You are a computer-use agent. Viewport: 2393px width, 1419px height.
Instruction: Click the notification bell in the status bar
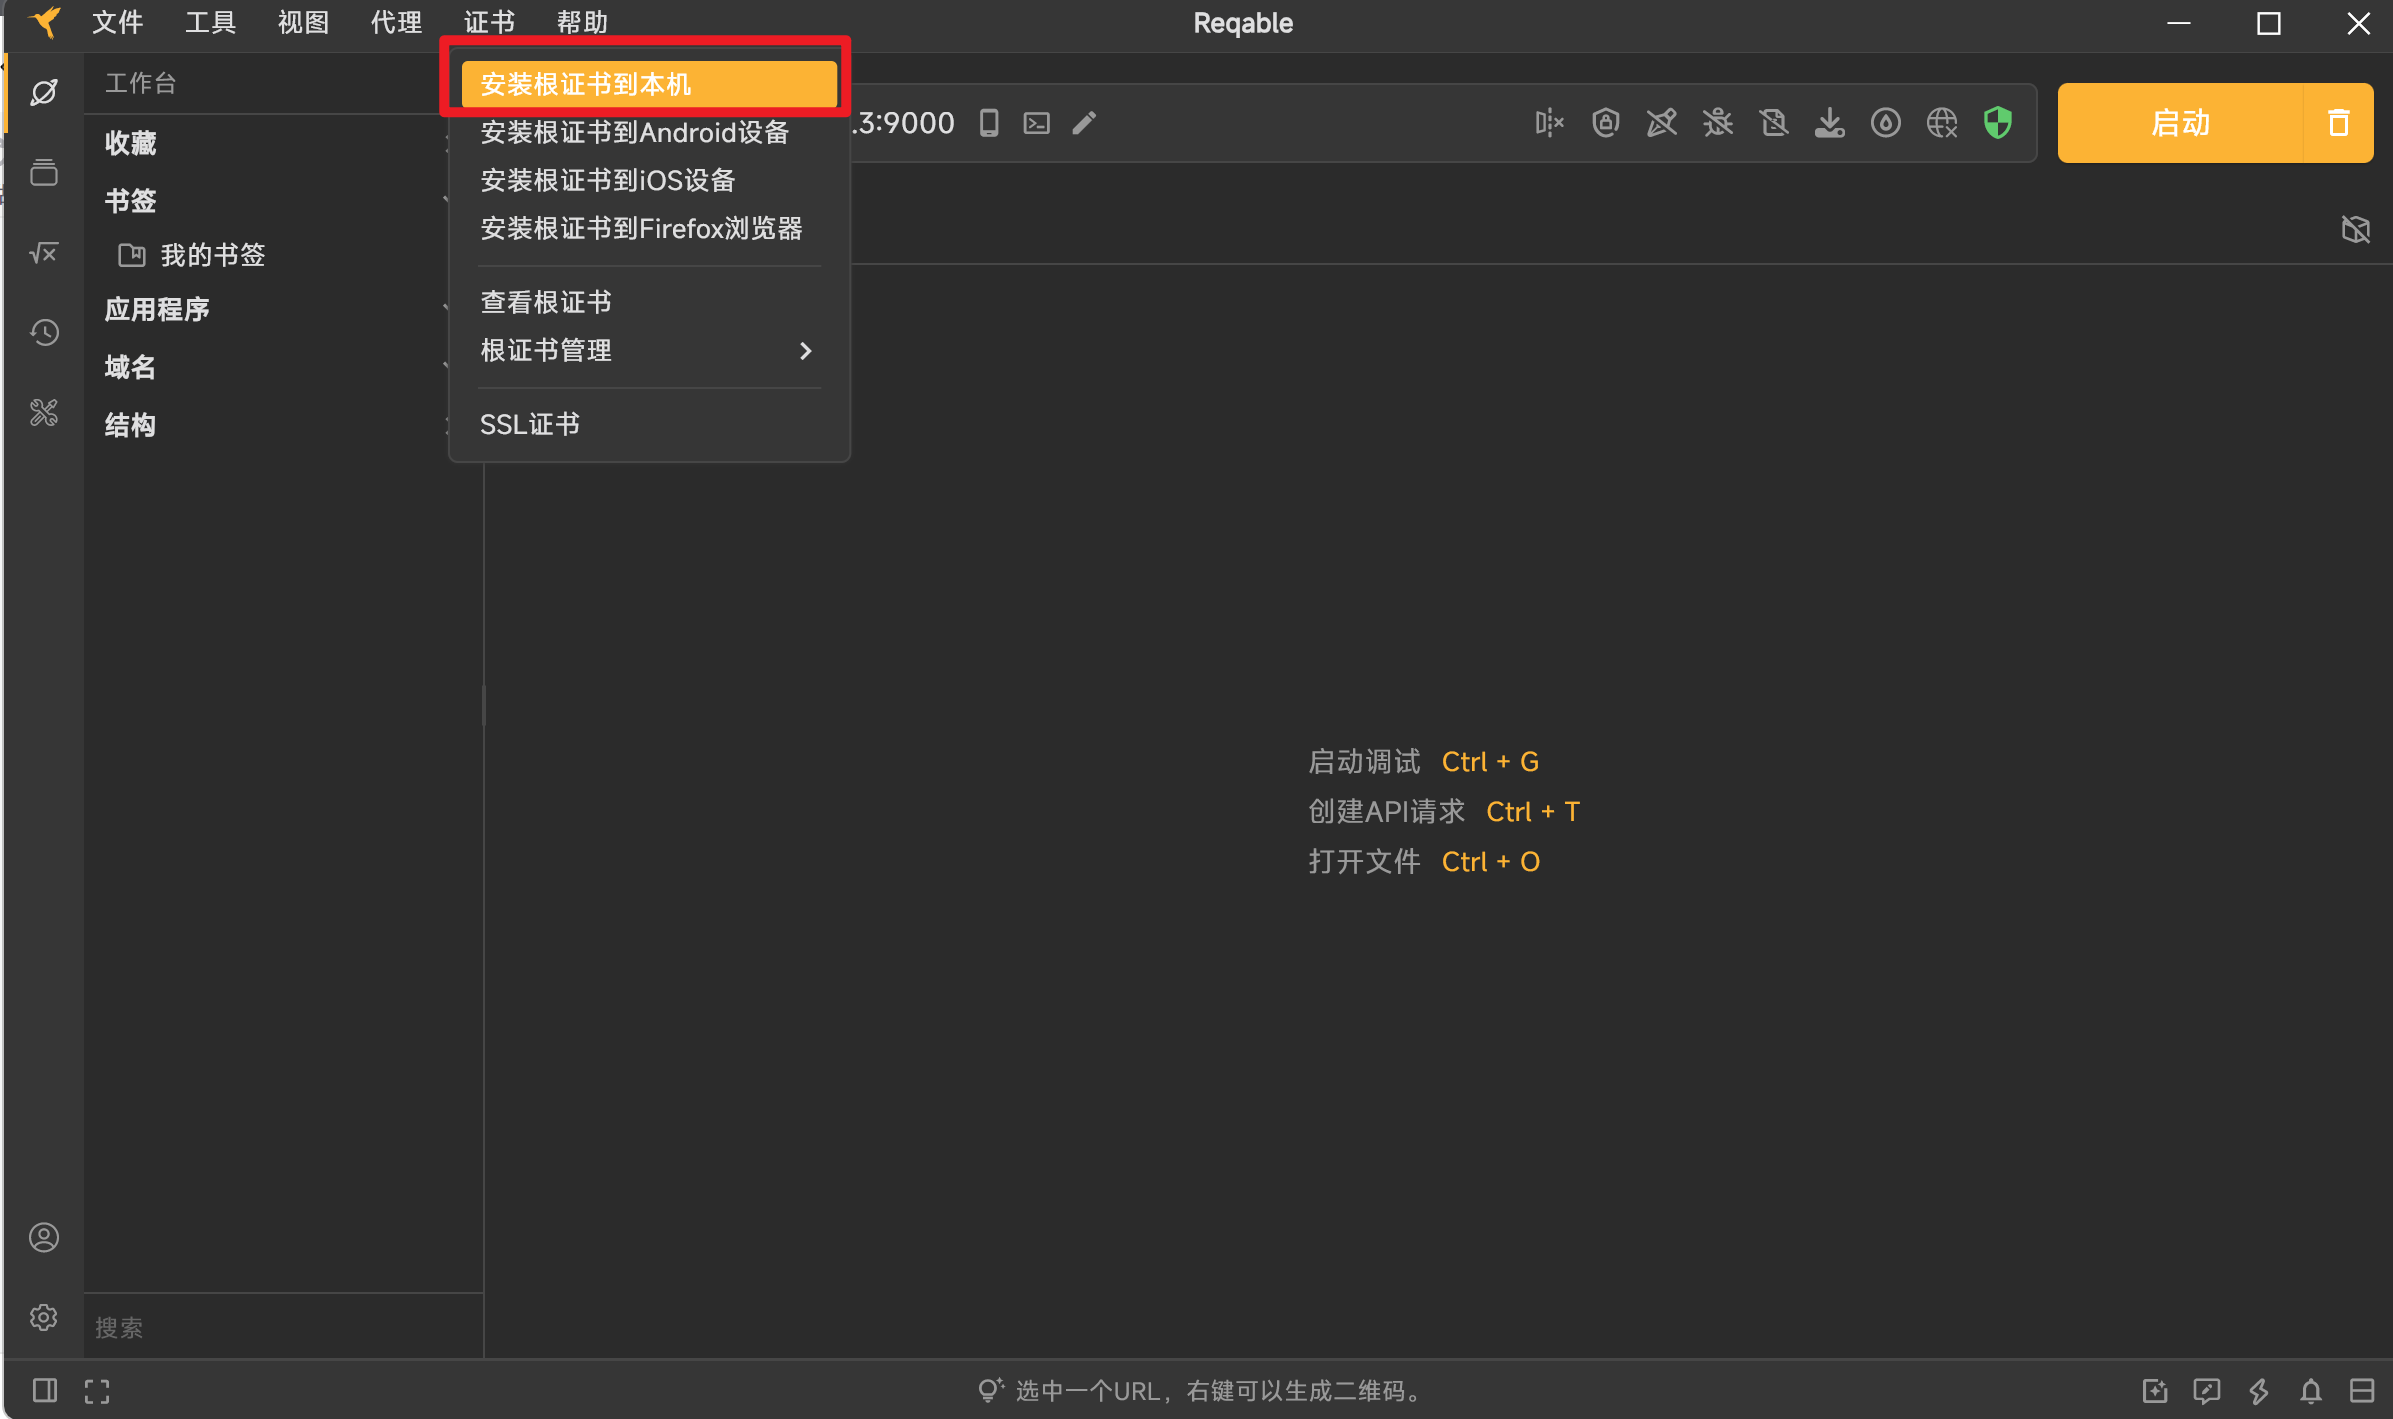tap(2311, 1390)
